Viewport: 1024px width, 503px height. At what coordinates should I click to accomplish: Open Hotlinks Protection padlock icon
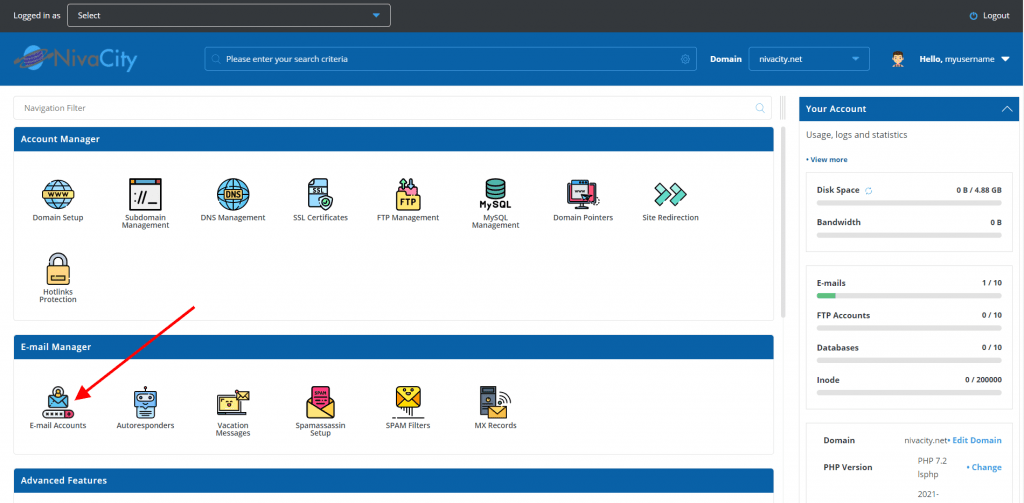(58, 269)
